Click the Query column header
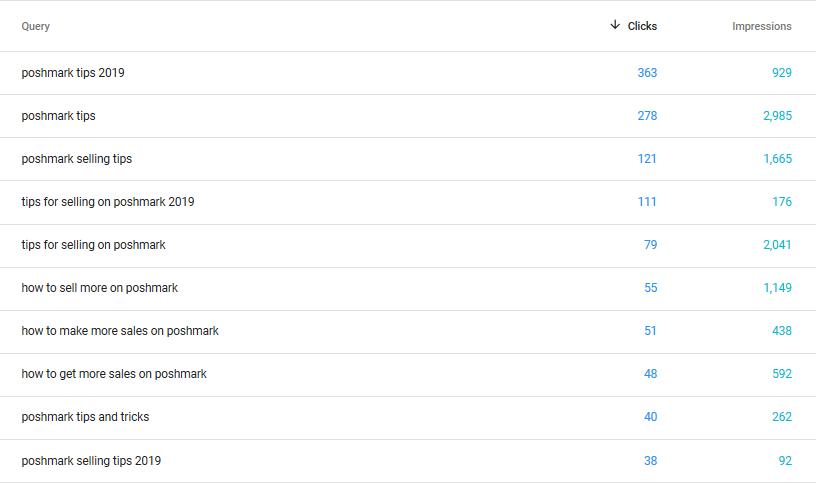816x483 pixels. click(35, 26)
